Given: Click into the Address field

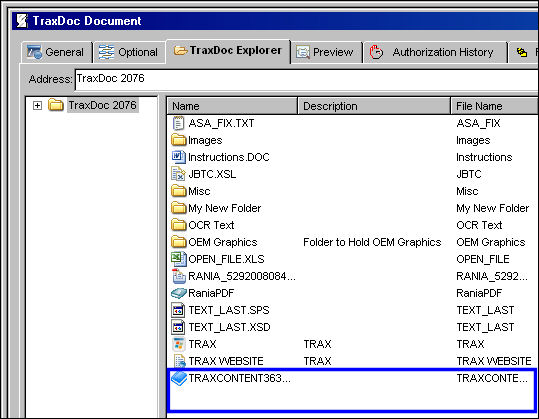Looking at the screenshot, I should 306,79.
